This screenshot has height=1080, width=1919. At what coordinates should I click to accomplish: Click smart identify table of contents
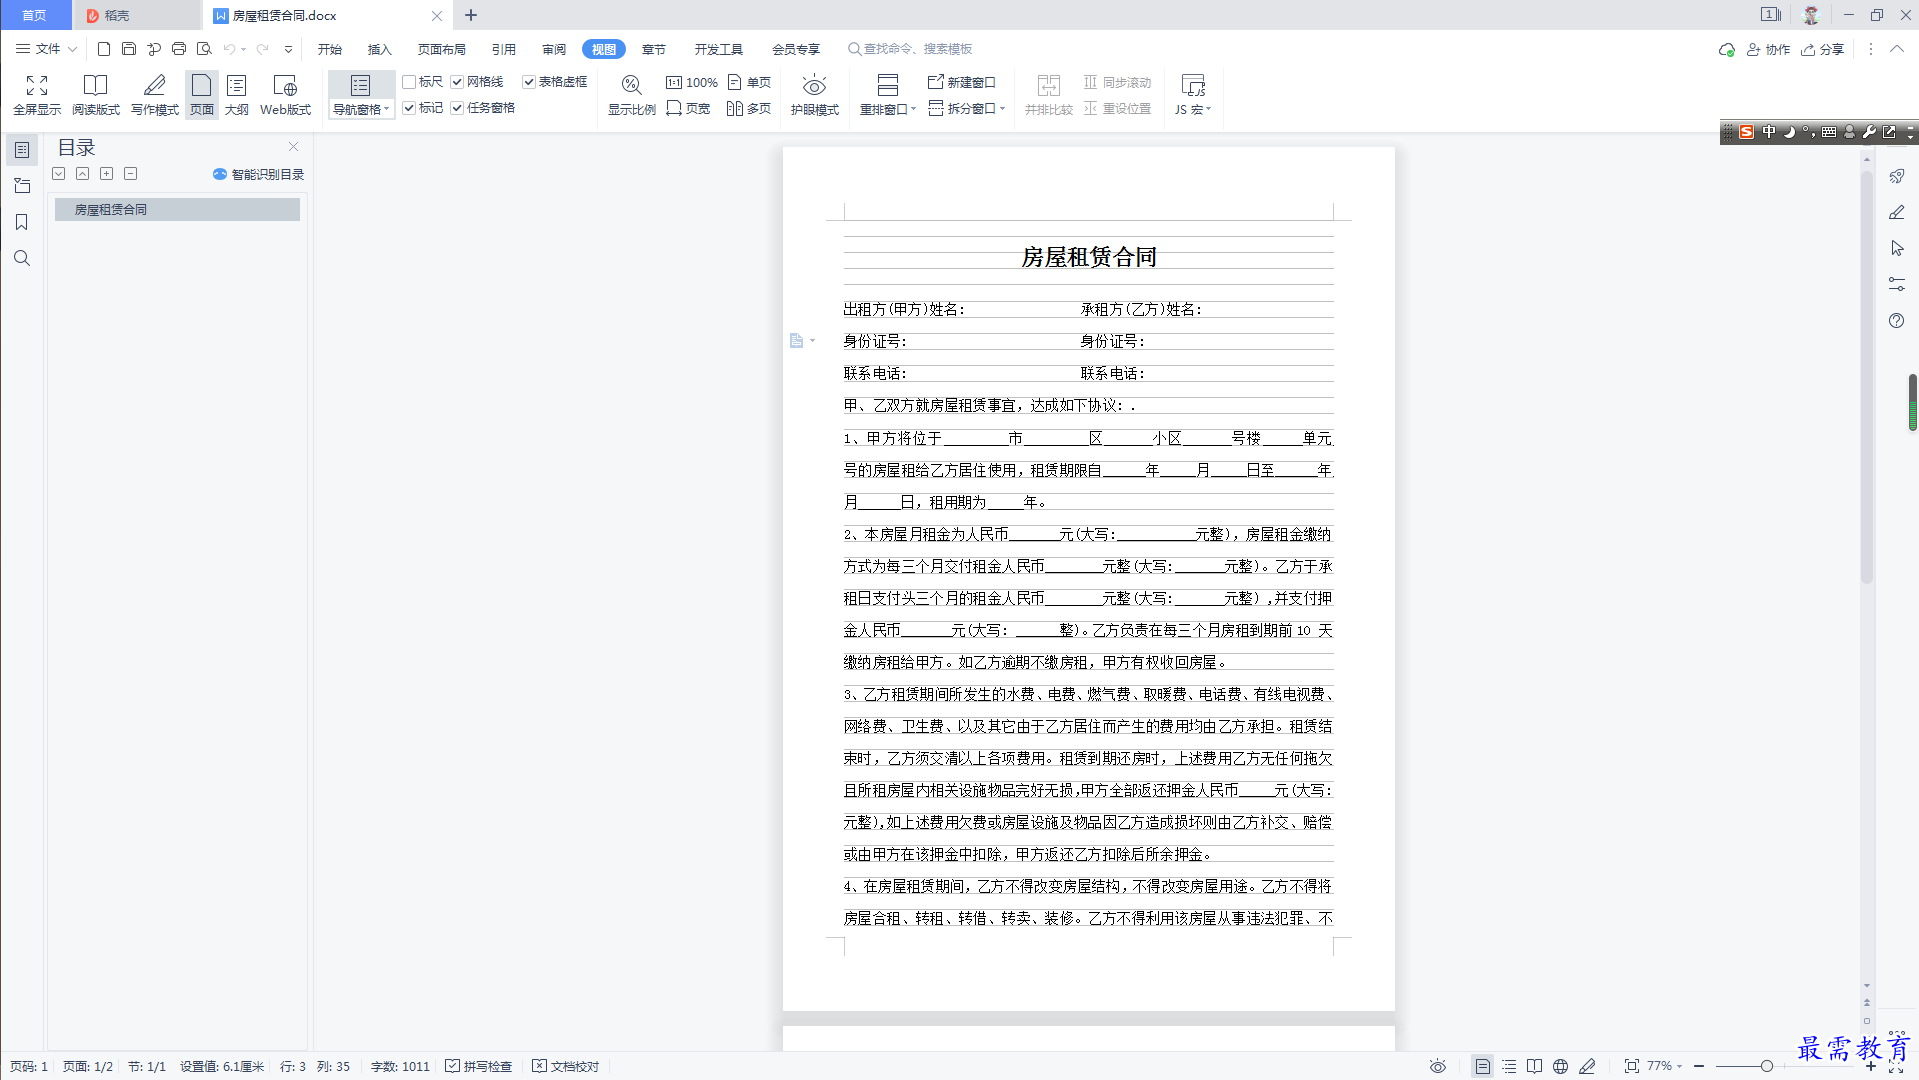[258, 174]
